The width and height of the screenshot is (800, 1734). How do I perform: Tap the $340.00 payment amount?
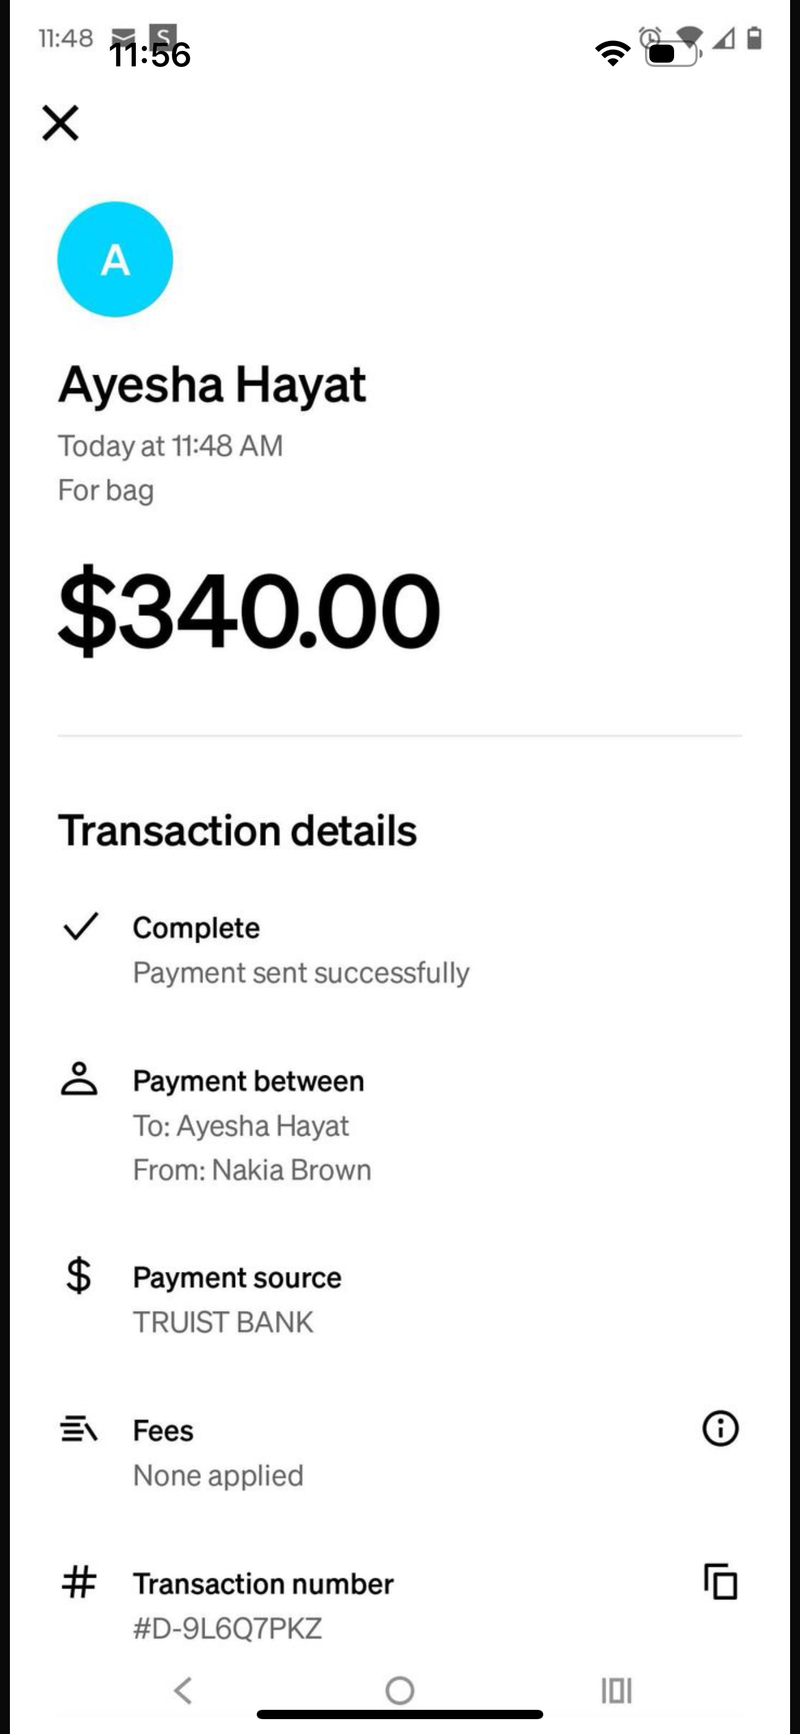pyautogui.click(x=249, y=609)
